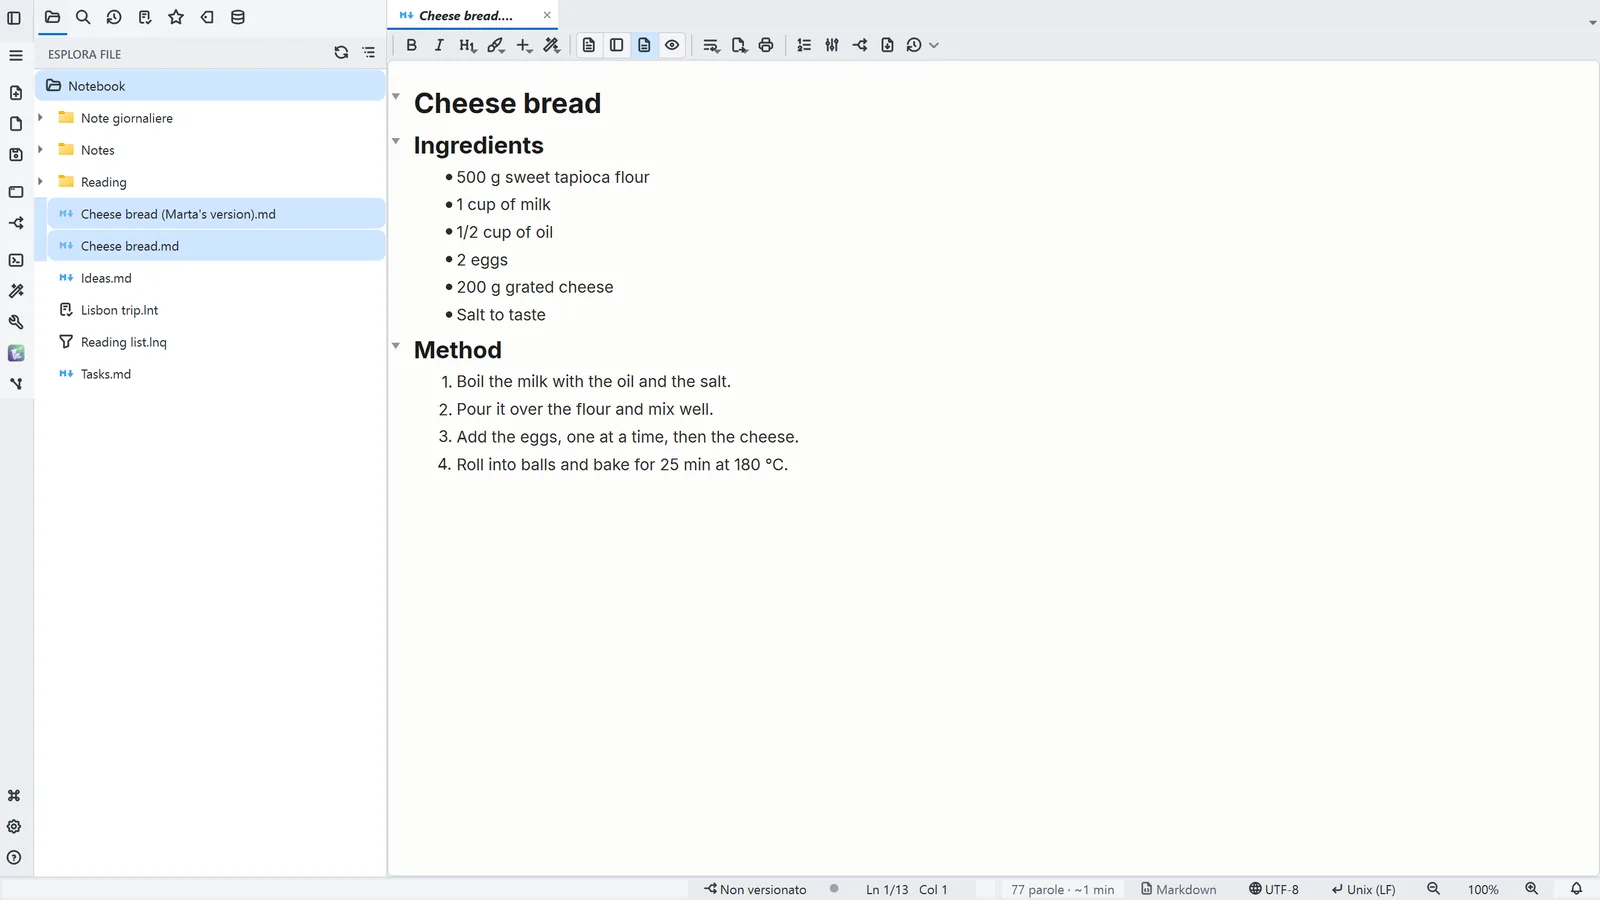Open the search panel icon in sidebar header
1600x900 pixels.
[83, 17]
